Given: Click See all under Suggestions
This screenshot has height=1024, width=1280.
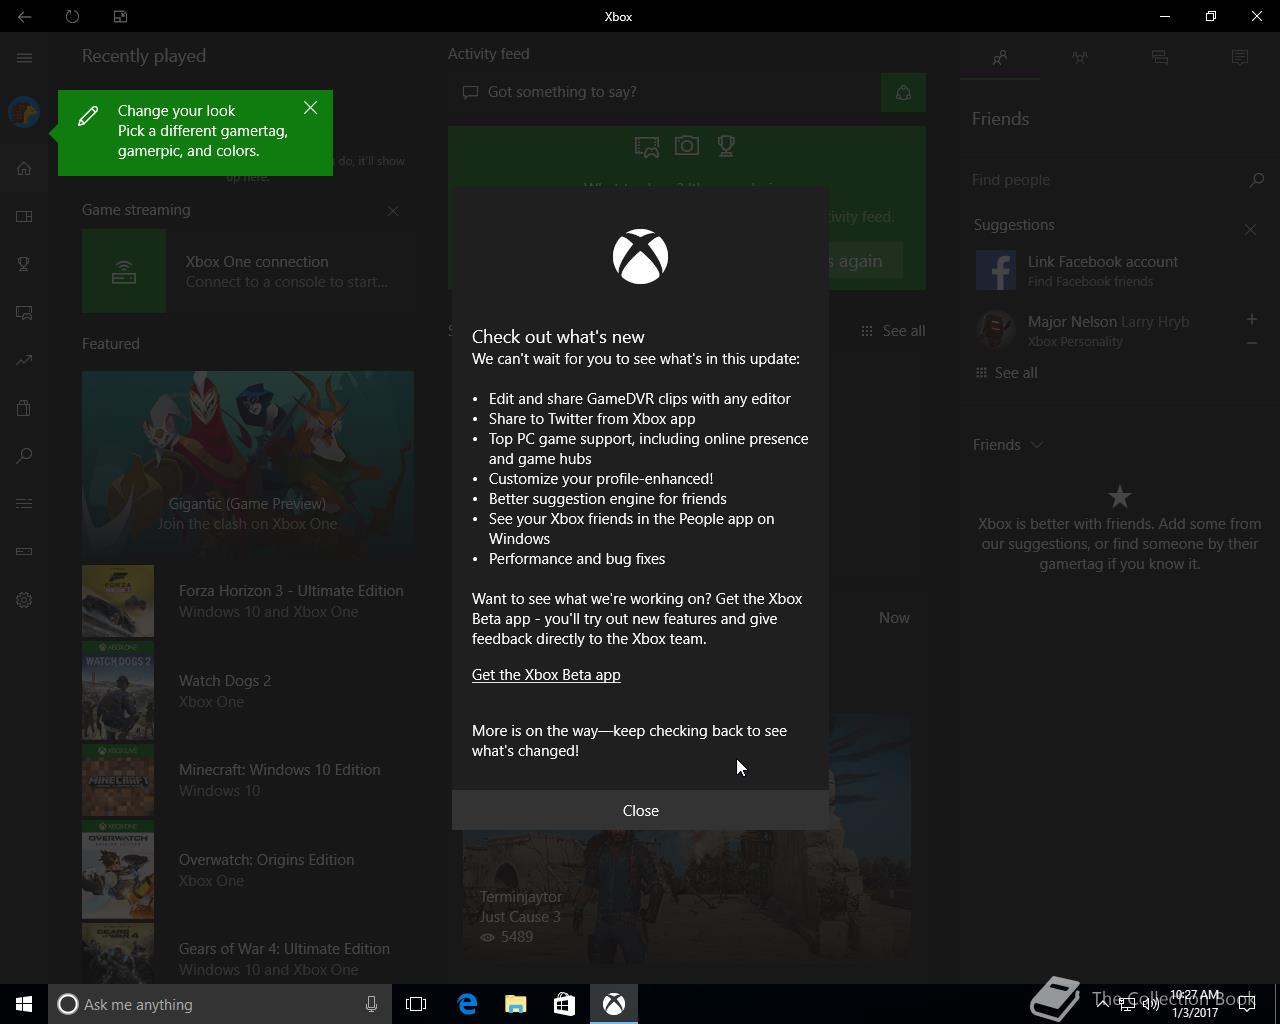Looking at the screenshot, I should (1006, 372).
